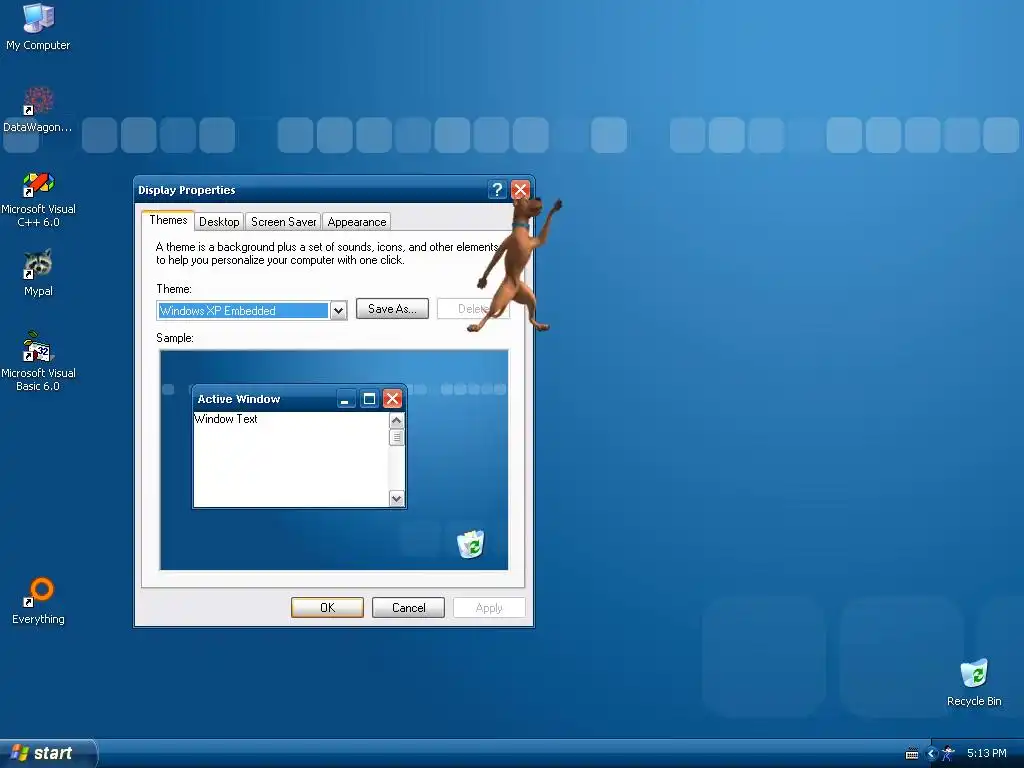Open the Theme dropdown arrow
The height and width of the screenshot is (768, 1024).
338,311
